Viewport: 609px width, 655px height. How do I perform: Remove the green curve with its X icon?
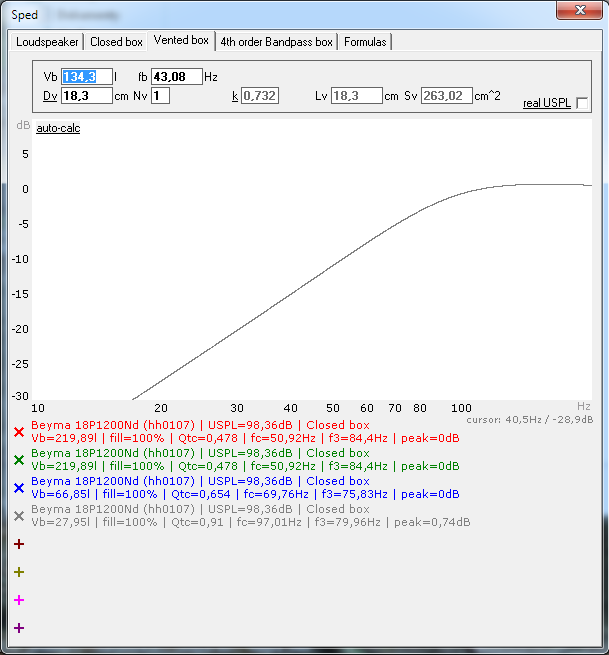click(19, 460)
